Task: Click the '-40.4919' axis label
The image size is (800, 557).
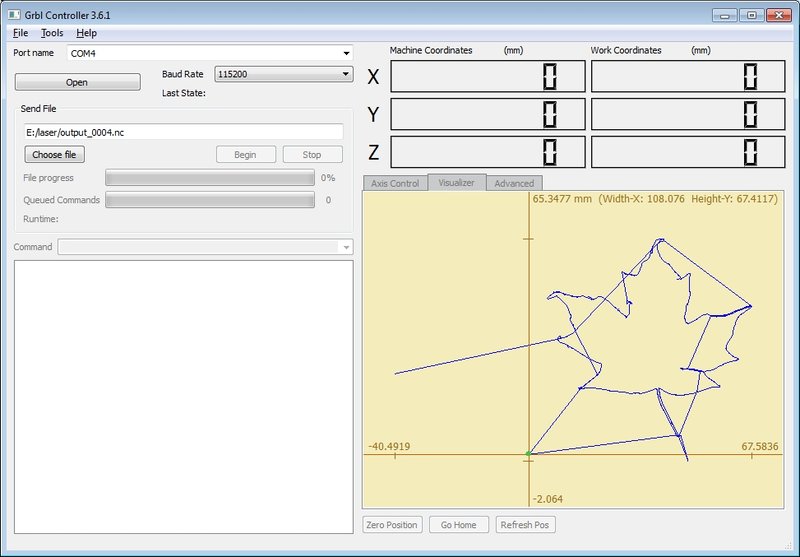Action: coord(389,446)
